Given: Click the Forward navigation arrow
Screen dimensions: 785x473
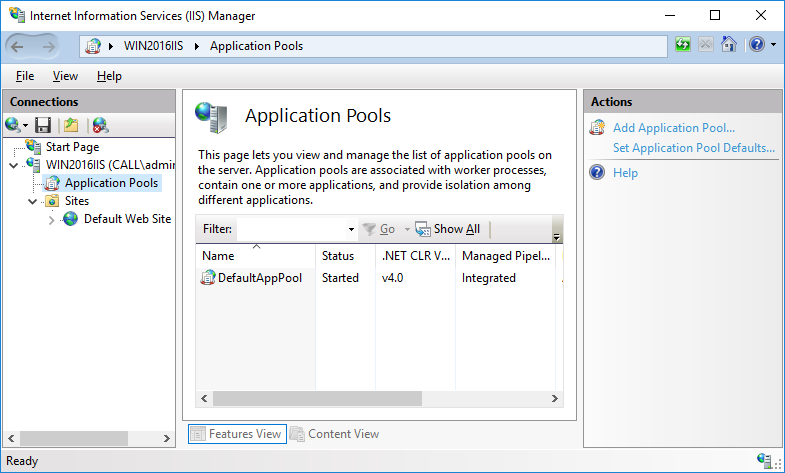Looking at the screenshot, I should pos(49,47).
